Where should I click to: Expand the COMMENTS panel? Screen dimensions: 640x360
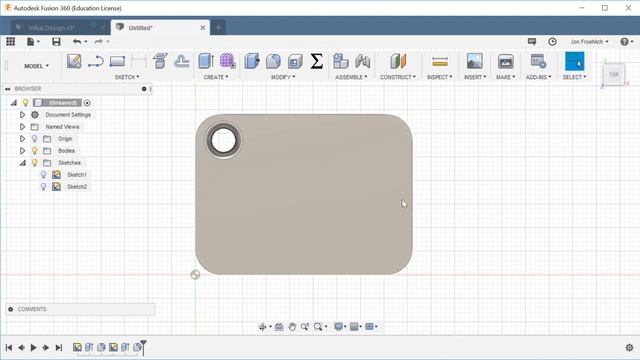pos(11,309)
